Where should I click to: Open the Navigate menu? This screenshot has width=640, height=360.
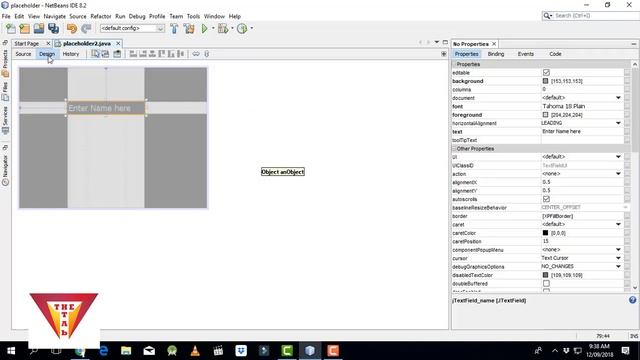(x=55, y=16)
